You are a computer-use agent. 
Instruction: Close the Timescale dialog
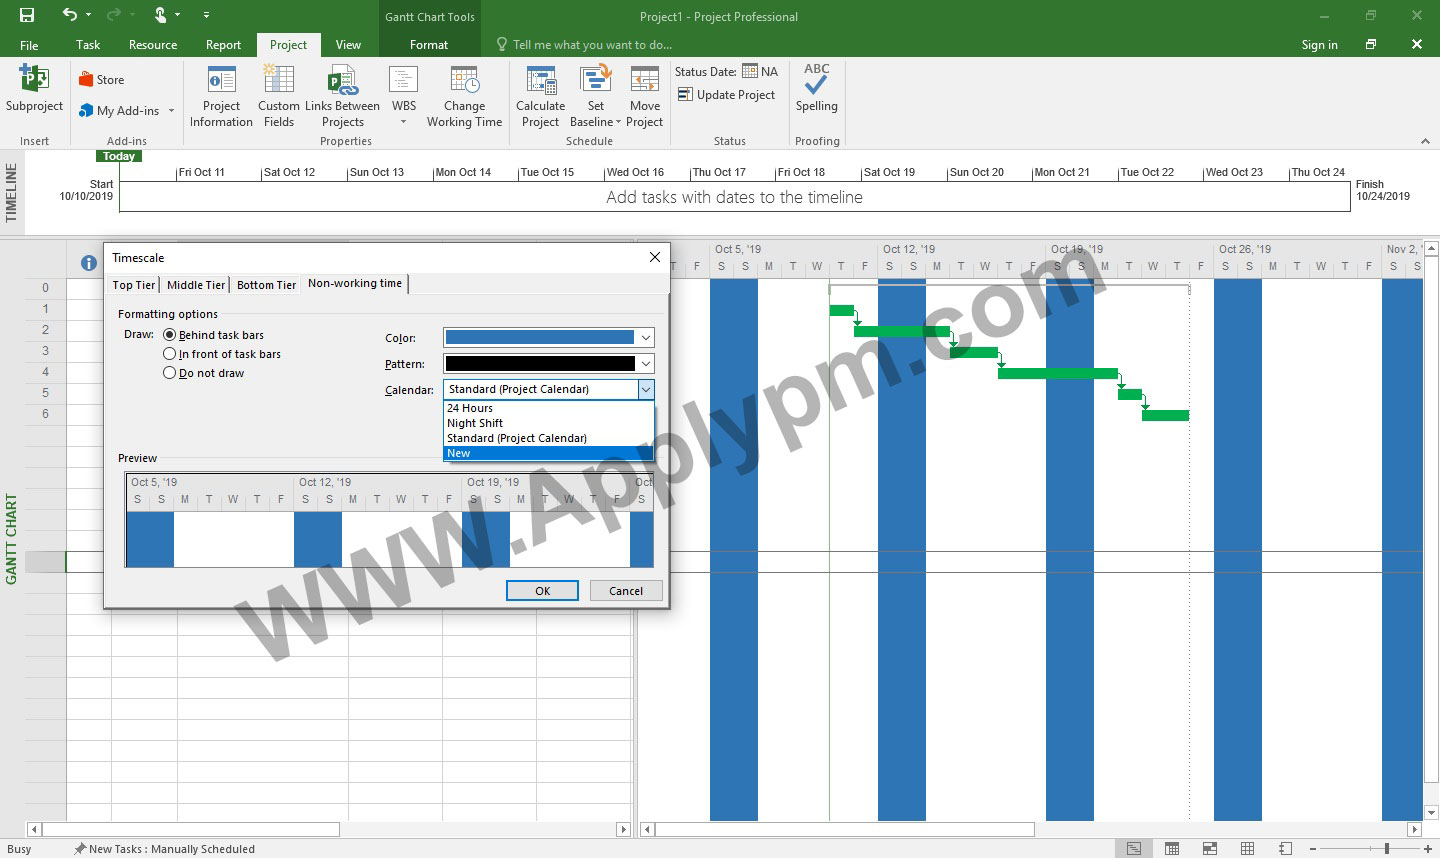(x=655, y=257)
